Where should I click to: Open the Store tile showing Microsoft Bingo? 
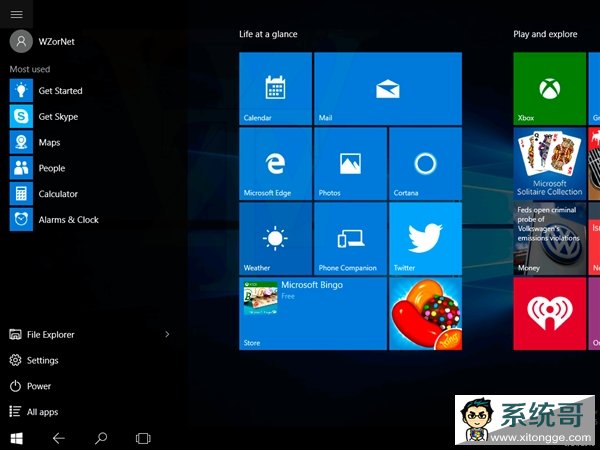tap(313, 314)
